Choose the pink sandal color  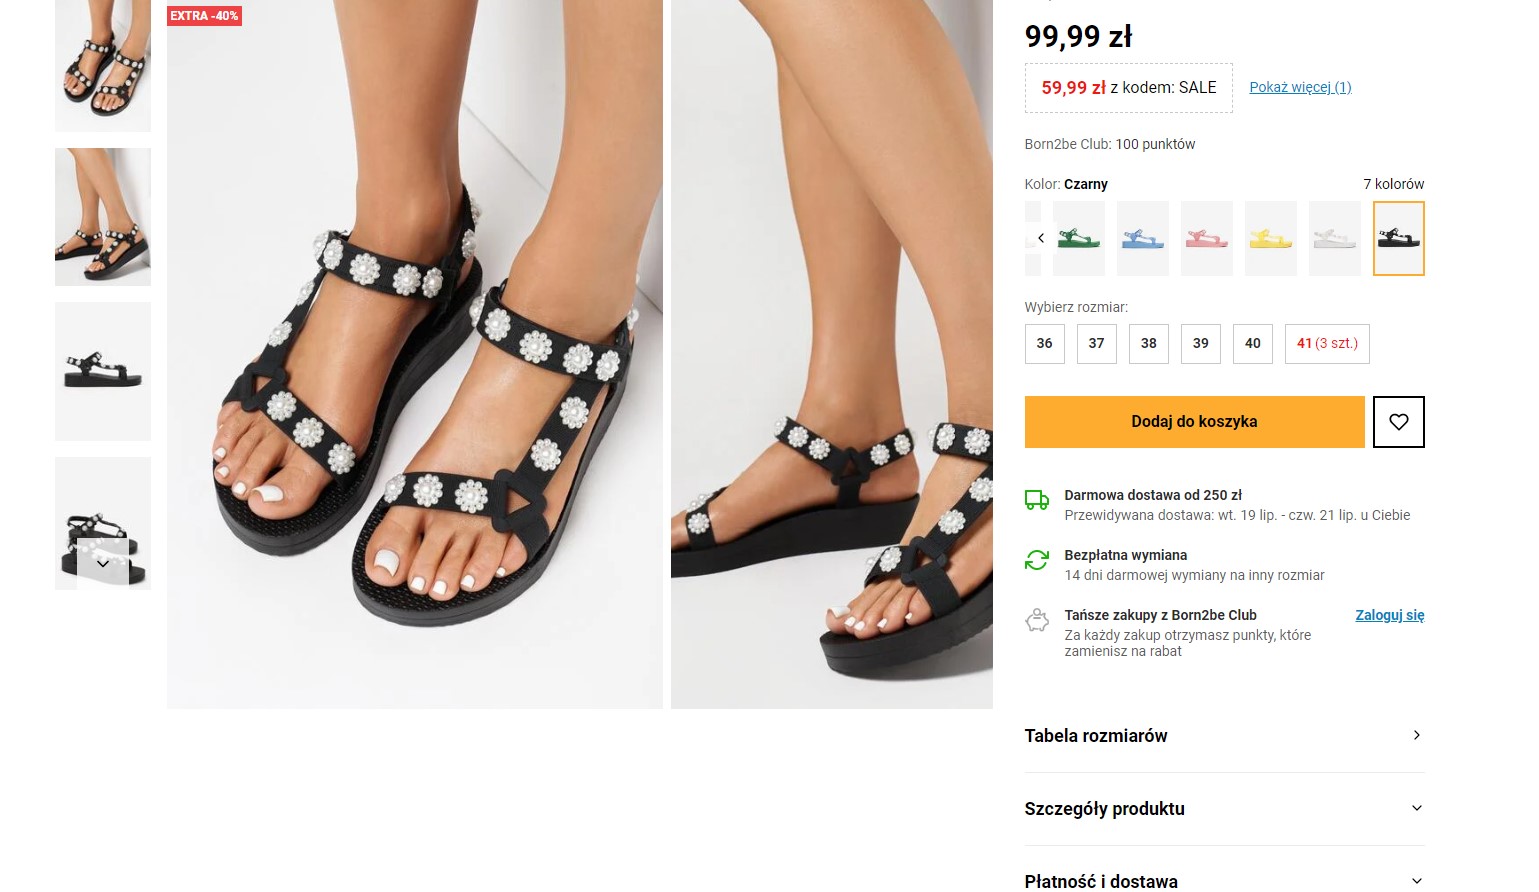(x=1206, y=238)
